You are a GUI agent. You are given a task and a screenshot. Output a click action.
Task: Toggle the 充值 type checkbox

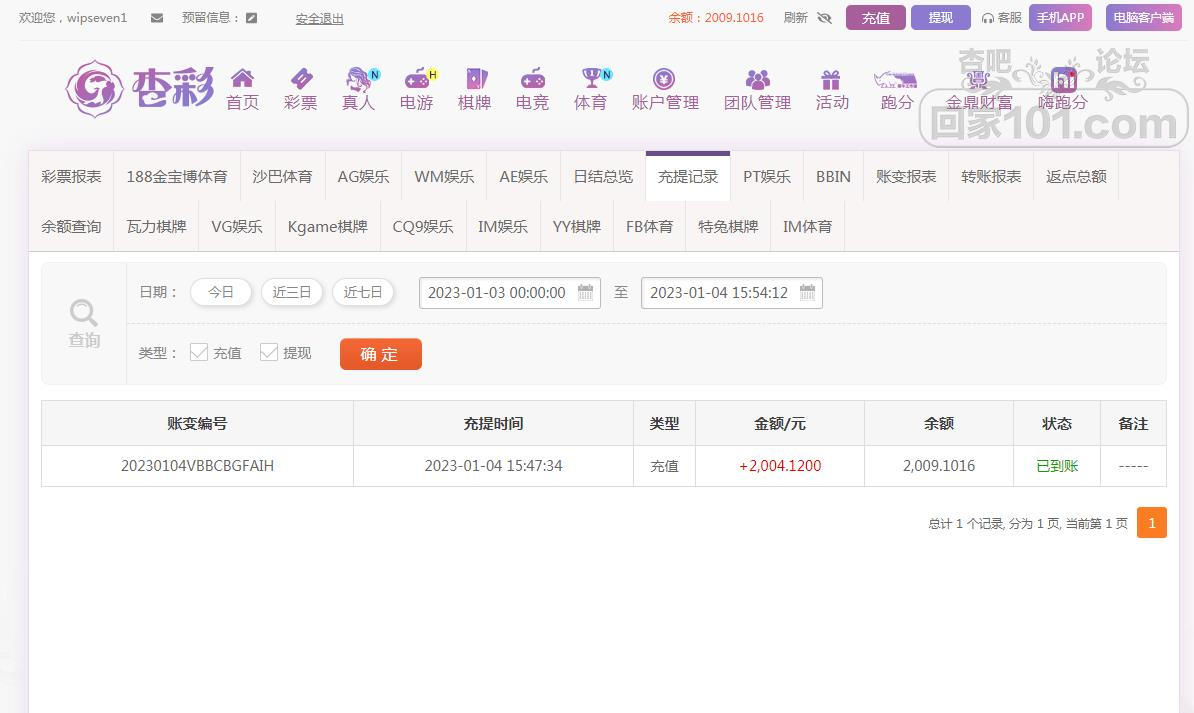click(199, 352)
